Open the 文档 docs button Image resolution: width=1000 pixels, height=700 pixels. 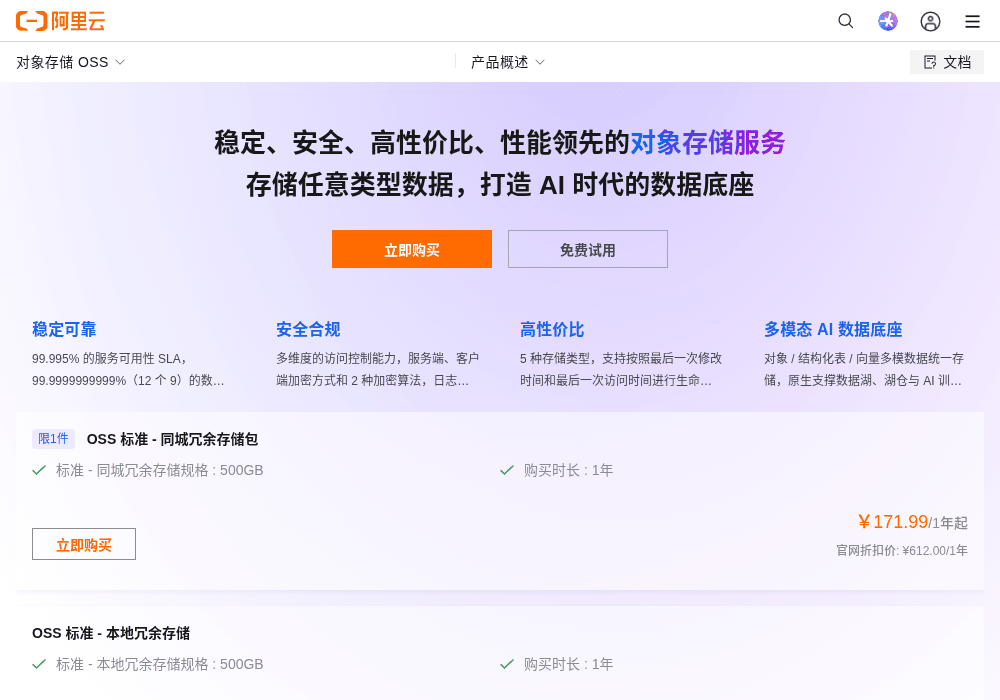947,62
